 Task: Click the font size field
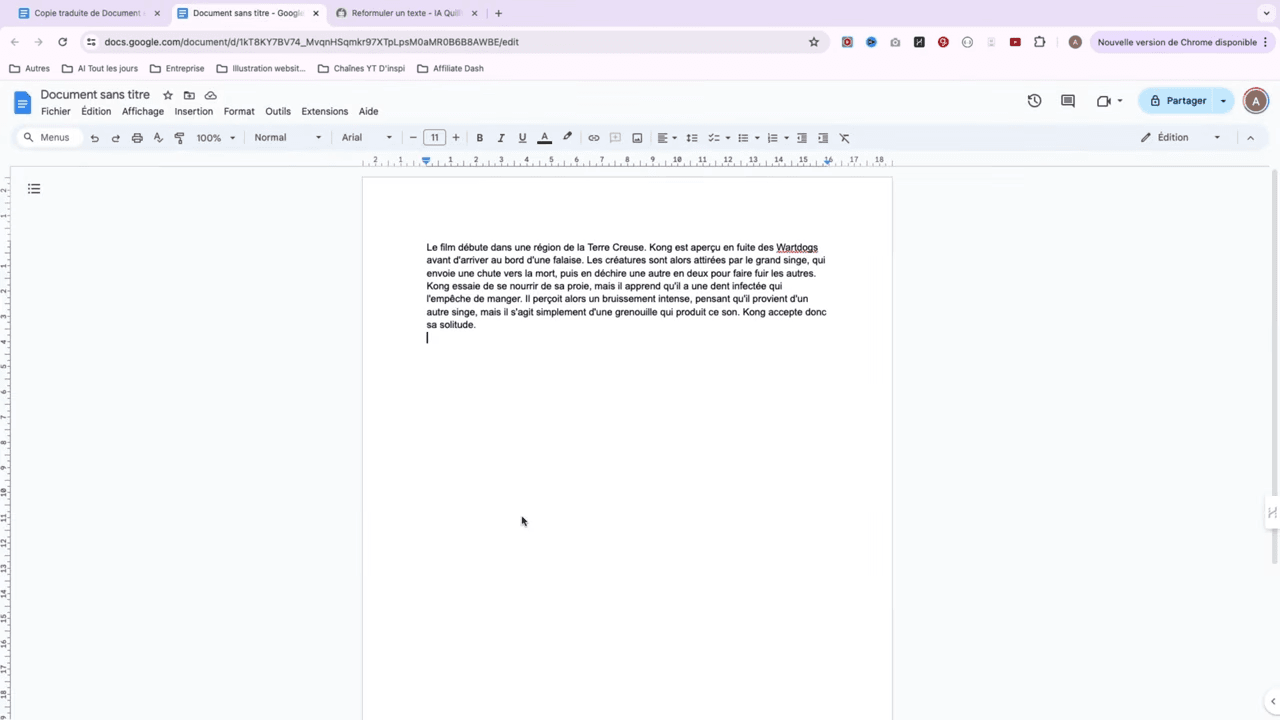coord(434,138)
